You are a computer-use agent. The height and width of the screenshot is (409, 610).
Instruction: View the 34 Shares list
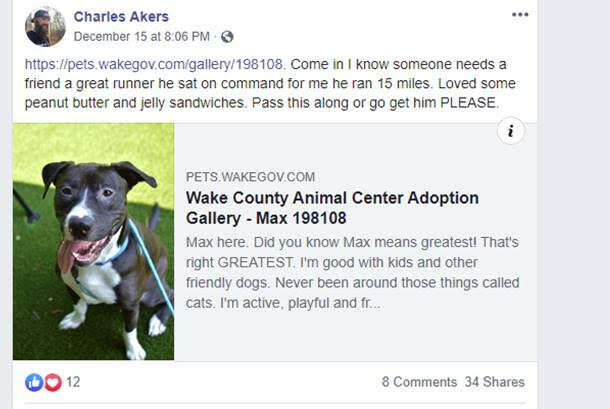pyautogui.click(x=494, y=382)
